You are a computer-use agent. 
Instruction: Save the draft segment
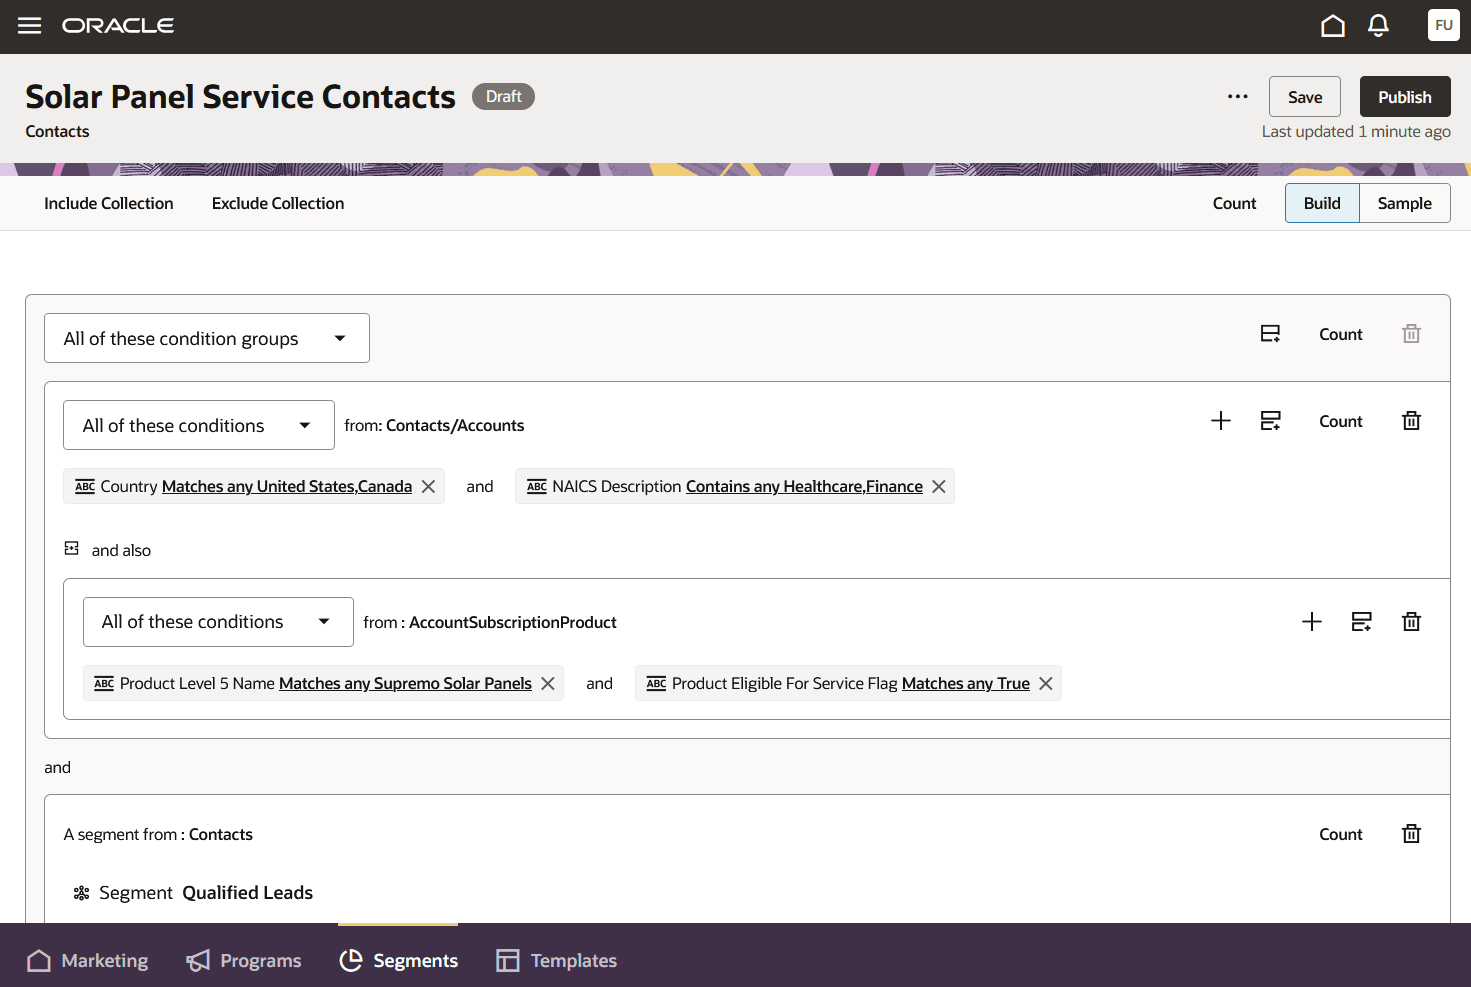click(x=1304, y=96)
